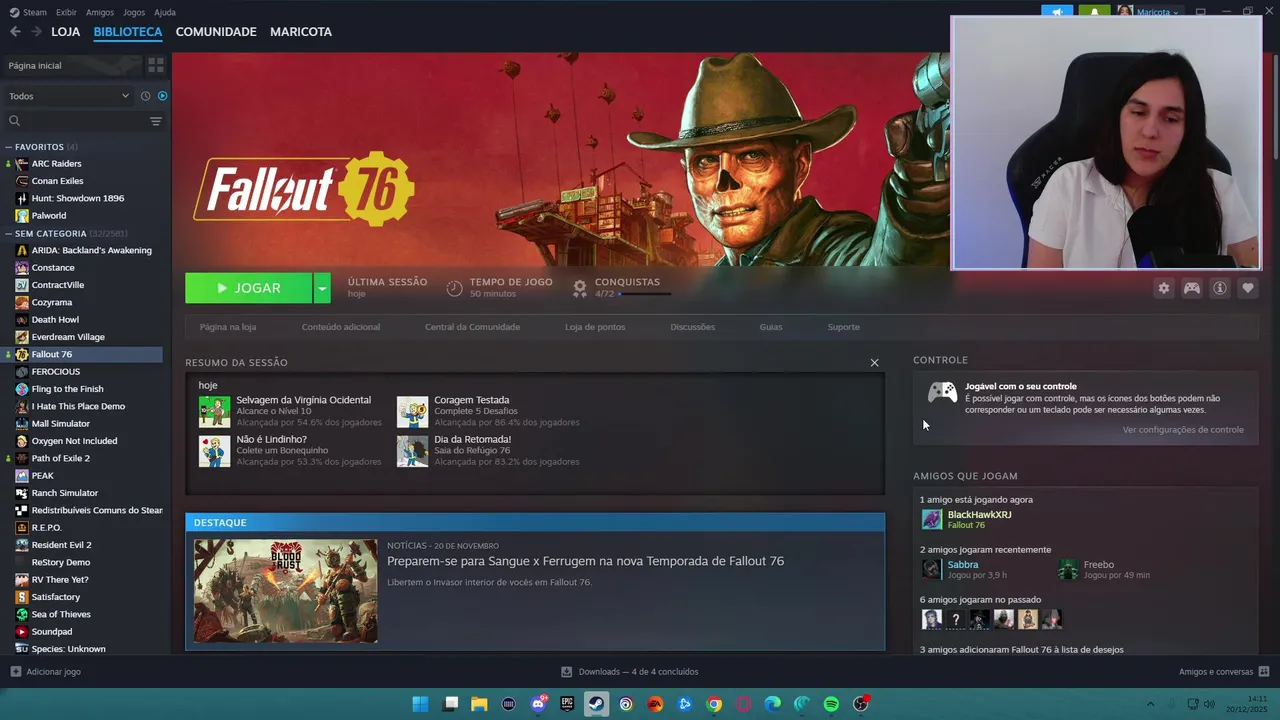Open the Conteúdo adicional tab
This screenshot has width=1280, height=720.
click(x=341, y=327)
